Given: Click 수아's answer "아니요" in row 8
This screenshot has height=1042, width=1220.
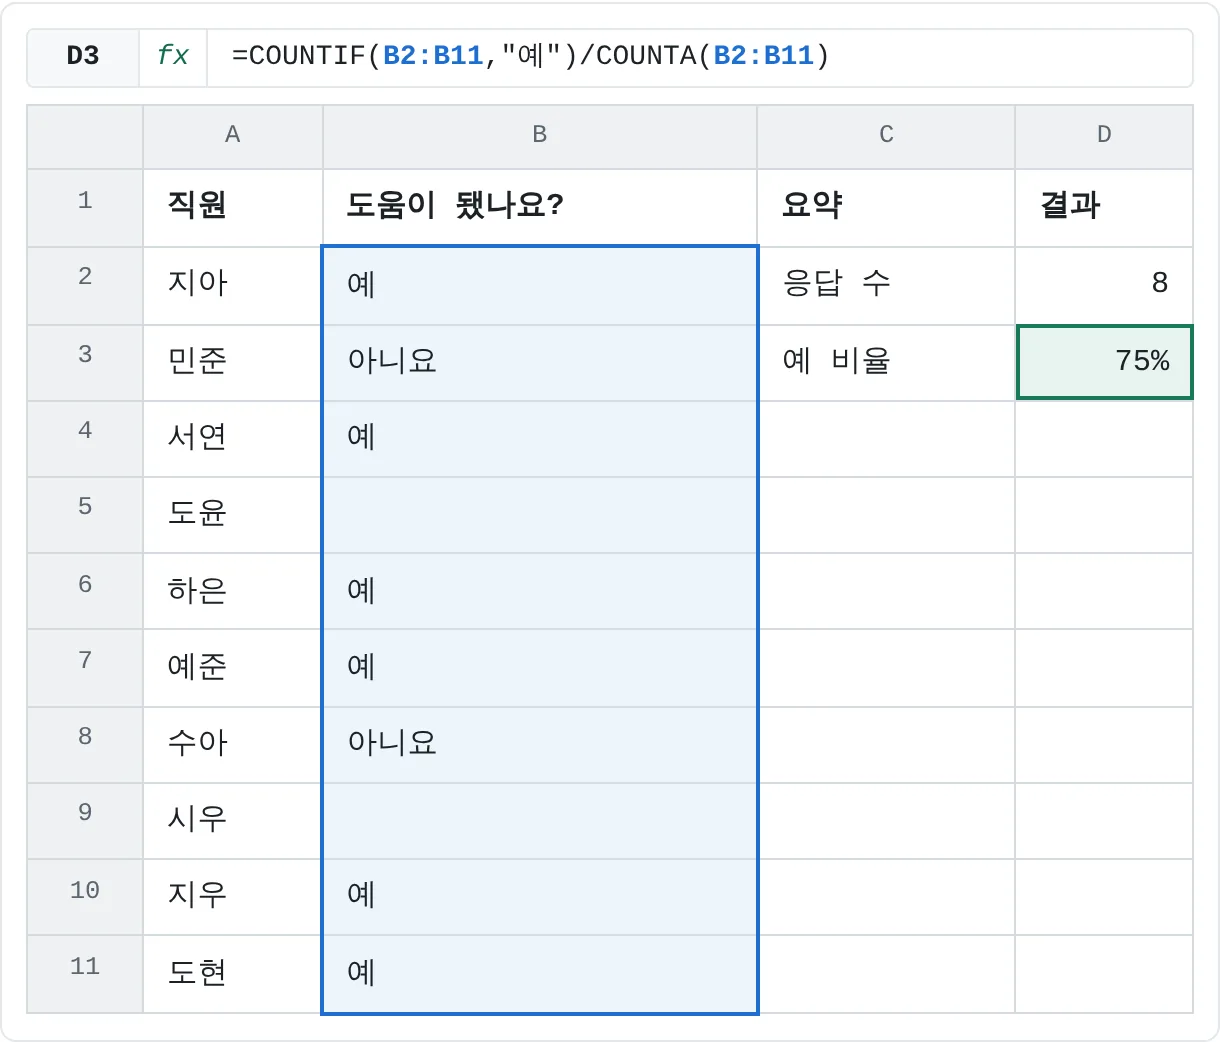Looking at the screenshot, I should pyautogui.click(x=540, y=745).
